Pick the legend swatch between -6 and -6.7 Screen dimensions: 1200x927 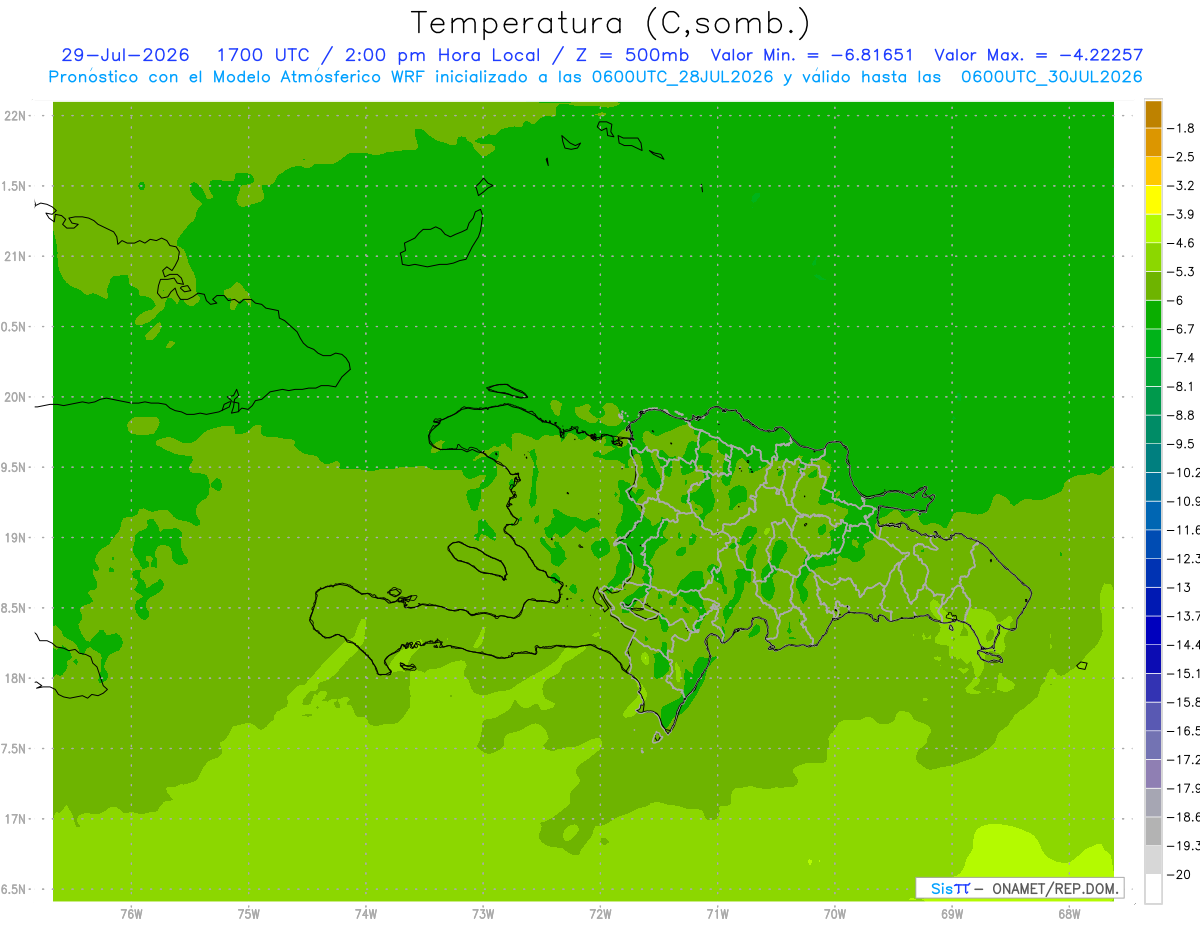tap(1153, 315)
